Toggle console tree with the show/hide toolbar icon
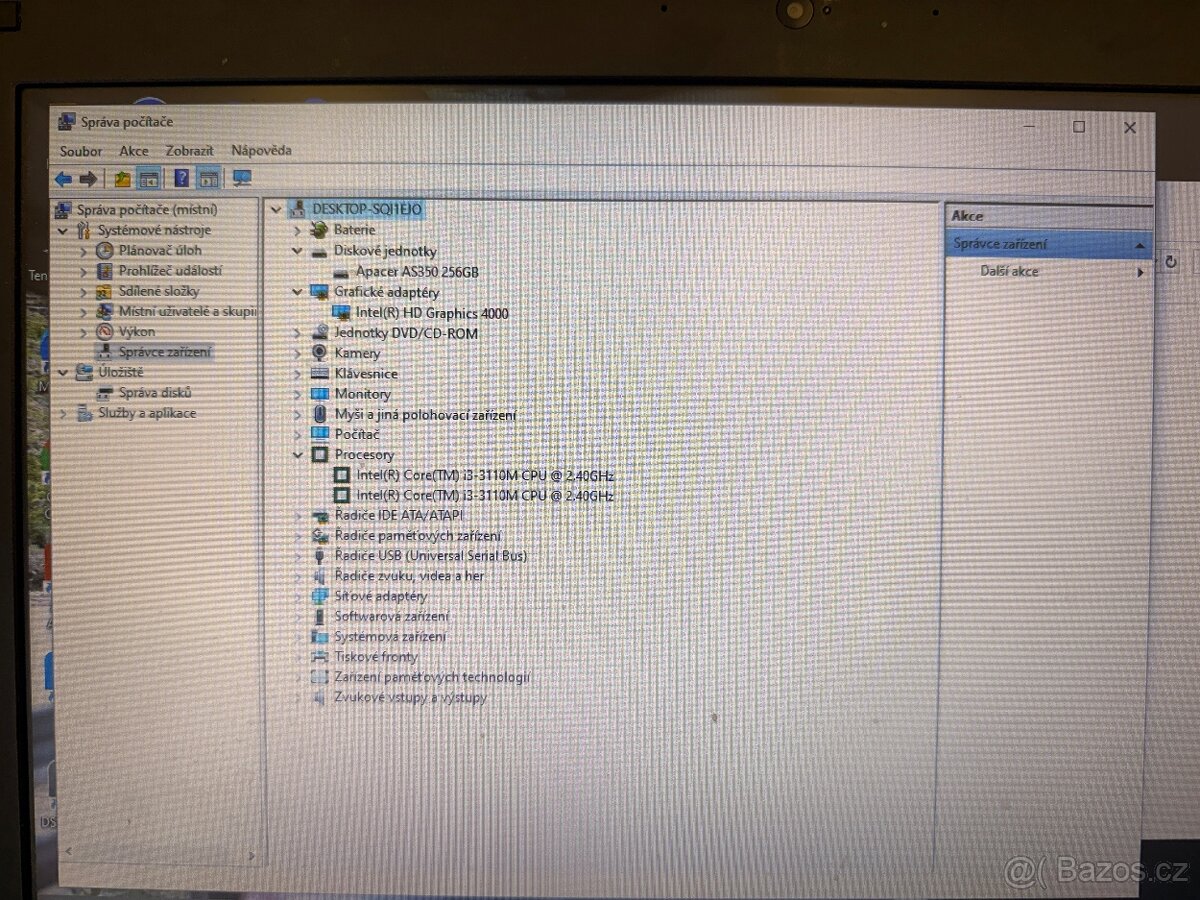Screen dimensions: 1200x900 (147, 178)
